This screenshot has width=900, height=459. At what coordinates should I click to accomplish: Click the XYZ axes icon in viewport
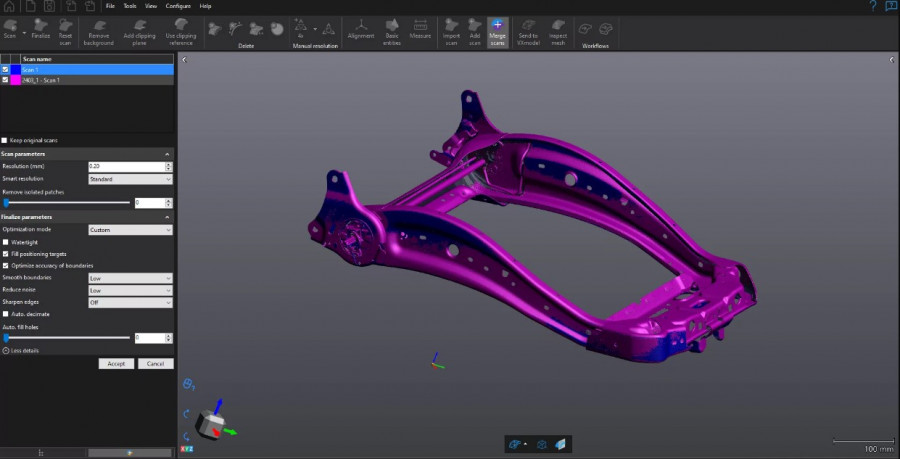point(187,449)
